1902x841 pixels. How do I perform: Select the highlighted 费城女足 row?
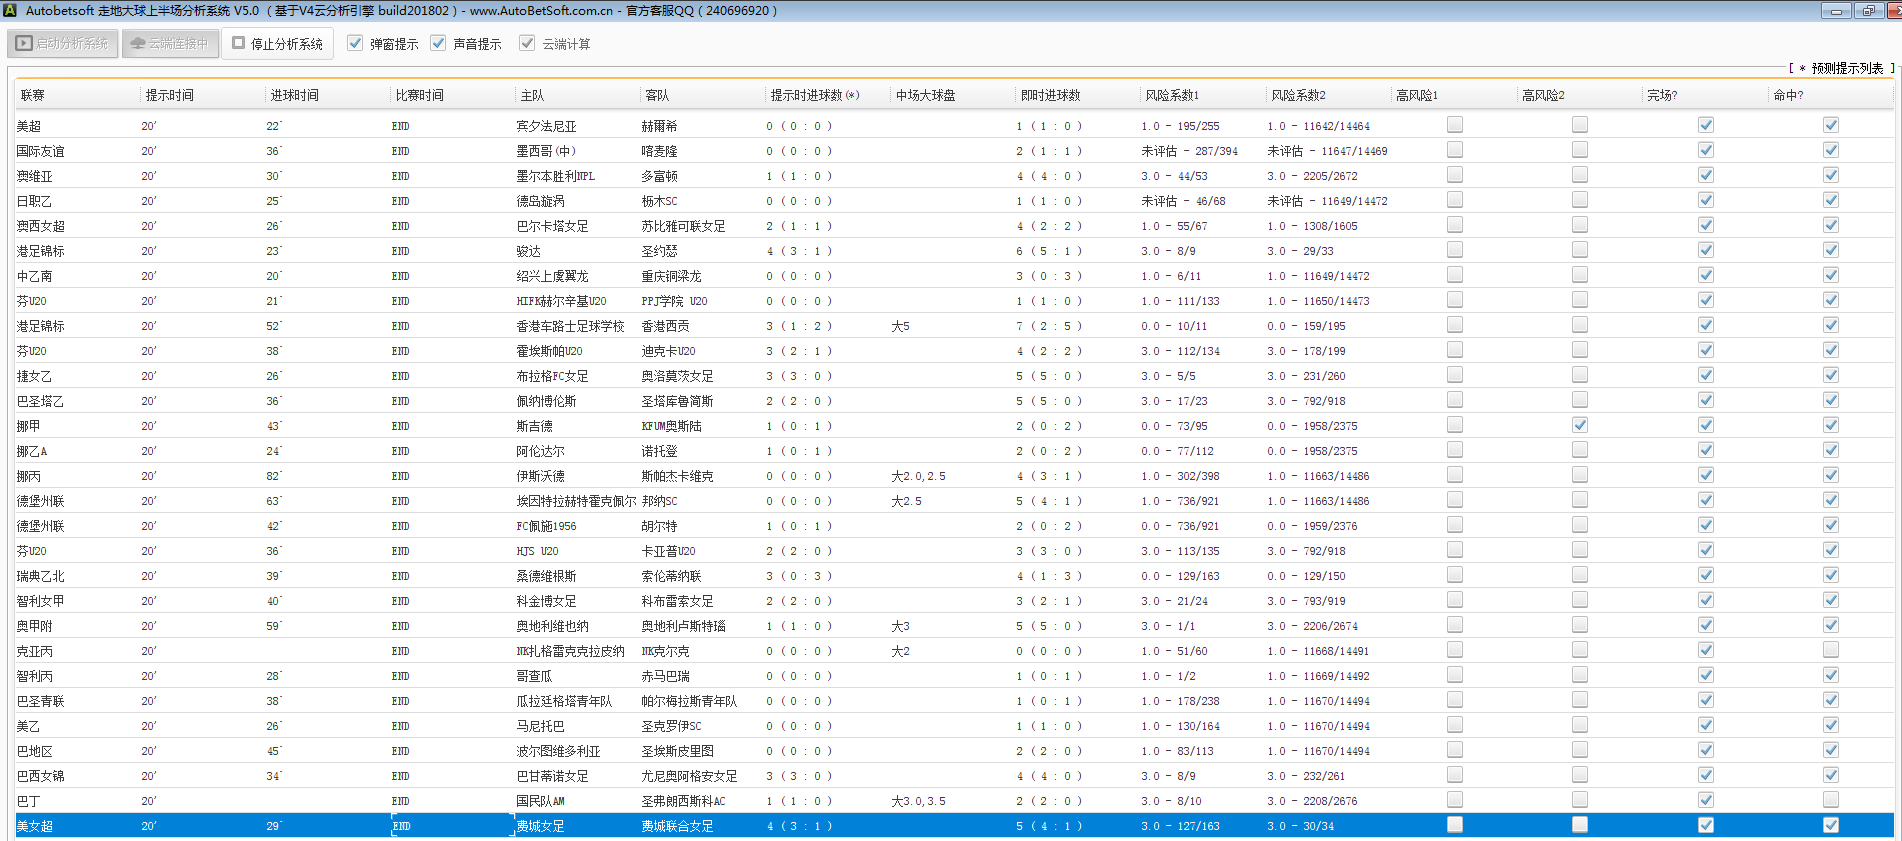pos(540,826)
